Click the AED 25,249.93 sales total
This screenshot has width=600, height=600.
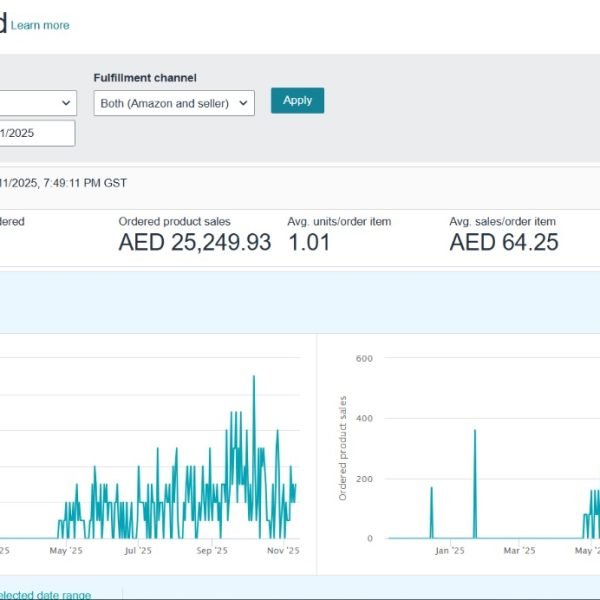[x=194, y=242]
